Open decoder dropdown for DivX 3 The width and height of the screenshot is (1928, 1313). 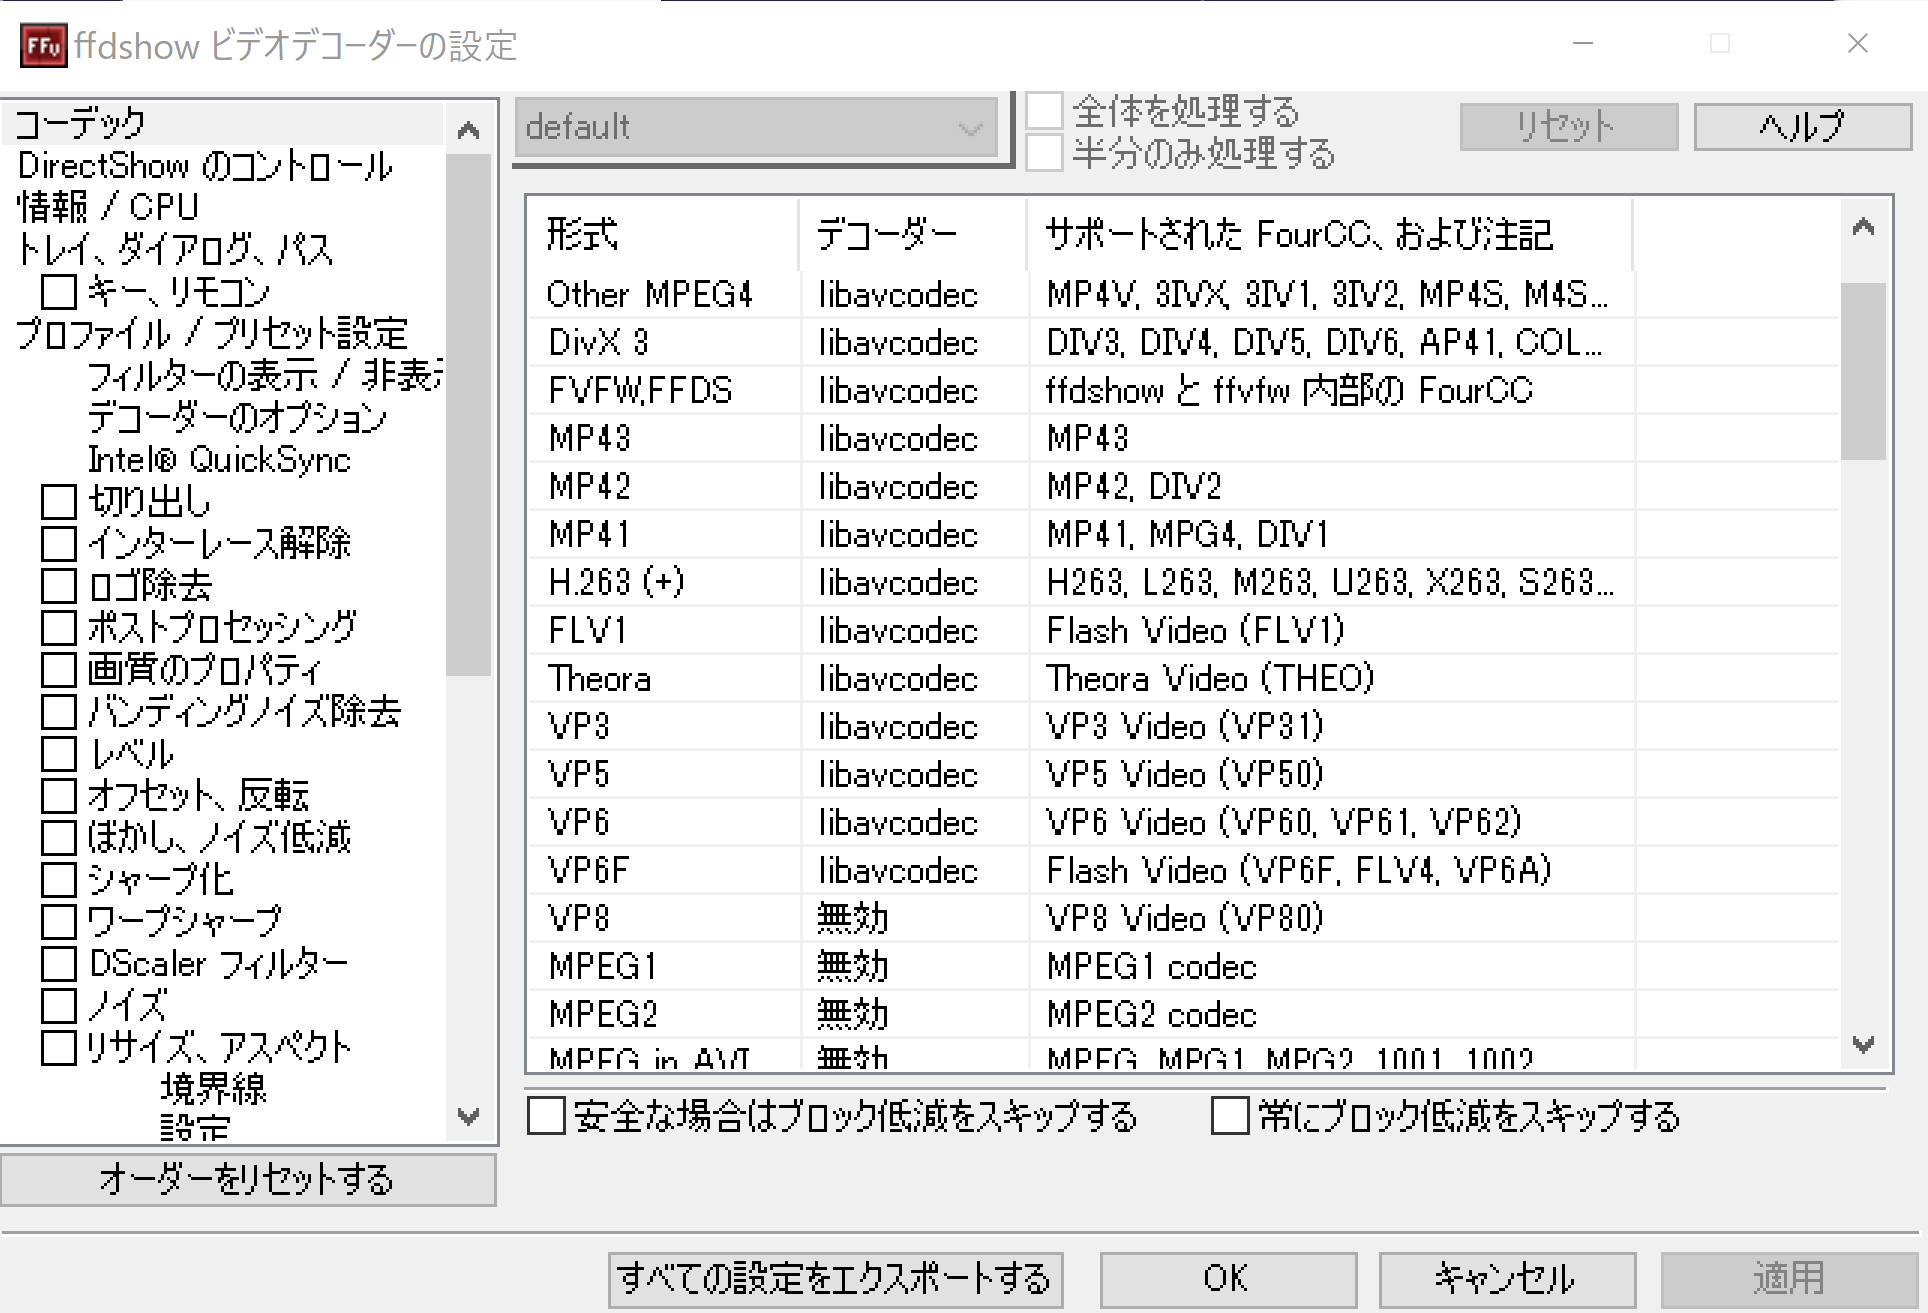click(x=913, y=343)
